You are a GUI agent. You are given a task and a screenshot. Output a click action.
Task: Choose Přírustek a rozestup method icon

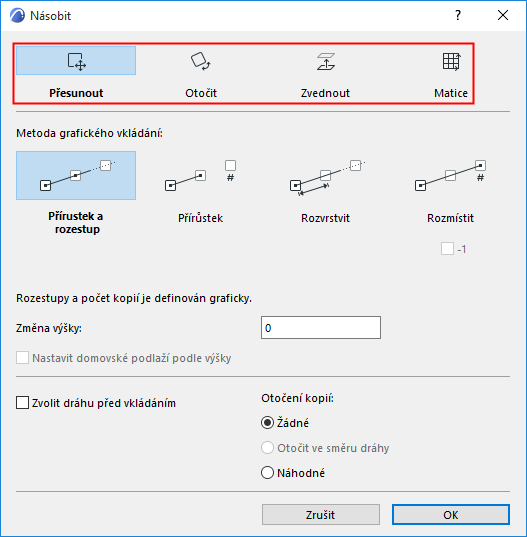[76, 175]
